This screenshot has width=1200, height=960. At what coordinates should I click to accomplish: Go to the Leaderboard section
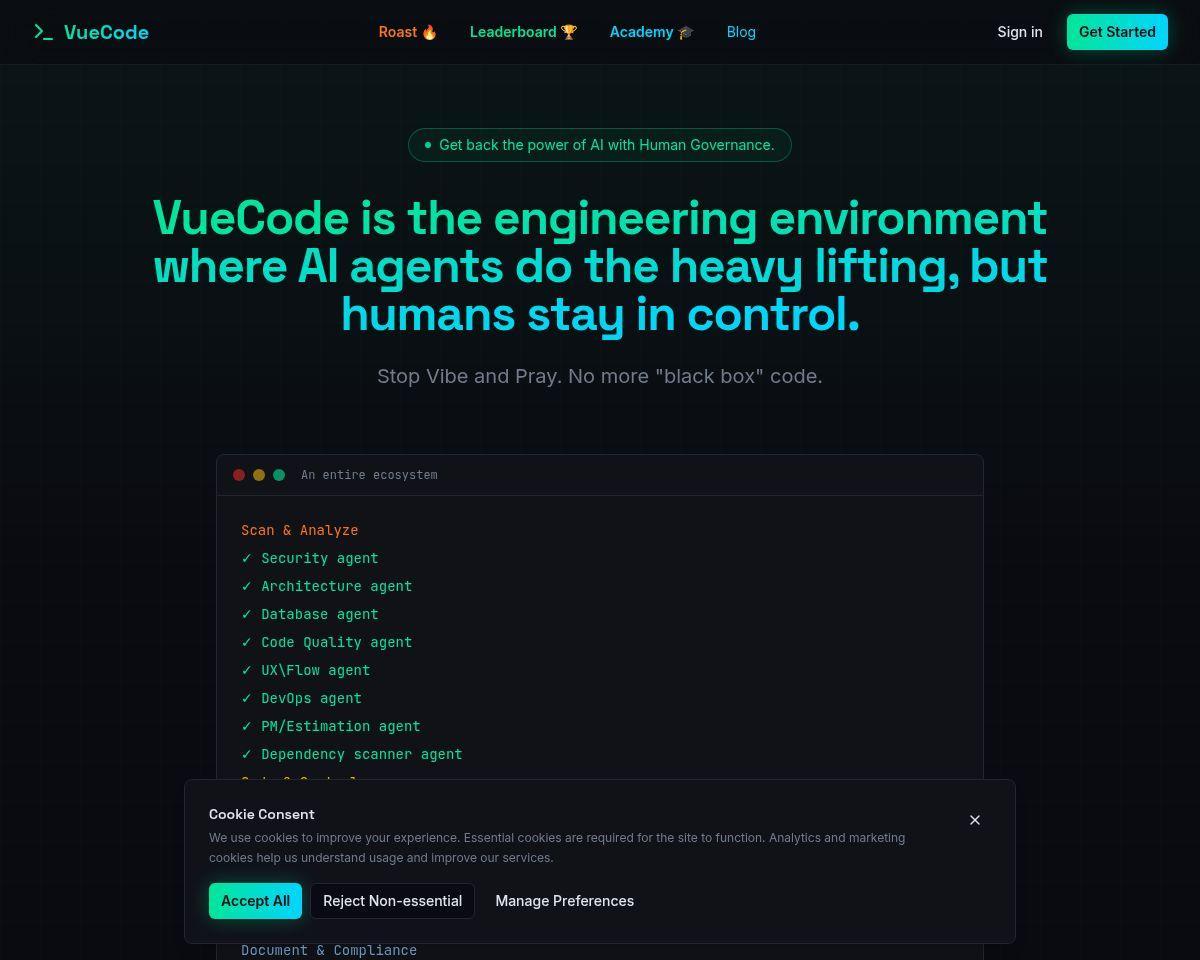513,32
